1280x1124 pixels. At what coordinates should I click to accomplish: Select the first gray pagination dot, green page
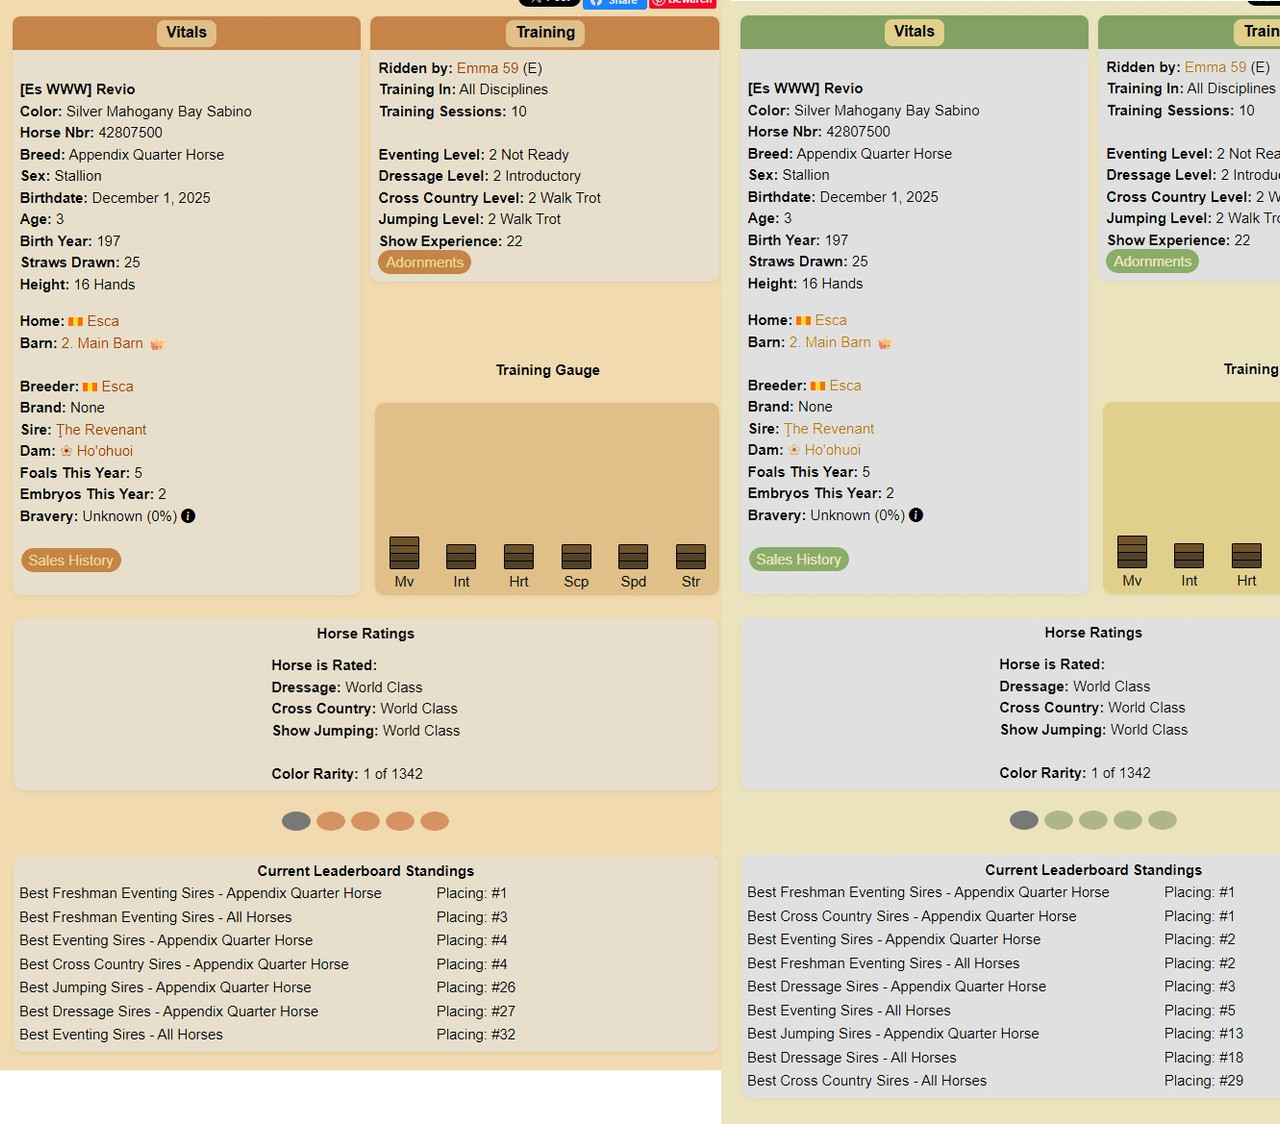[1024, 820]
